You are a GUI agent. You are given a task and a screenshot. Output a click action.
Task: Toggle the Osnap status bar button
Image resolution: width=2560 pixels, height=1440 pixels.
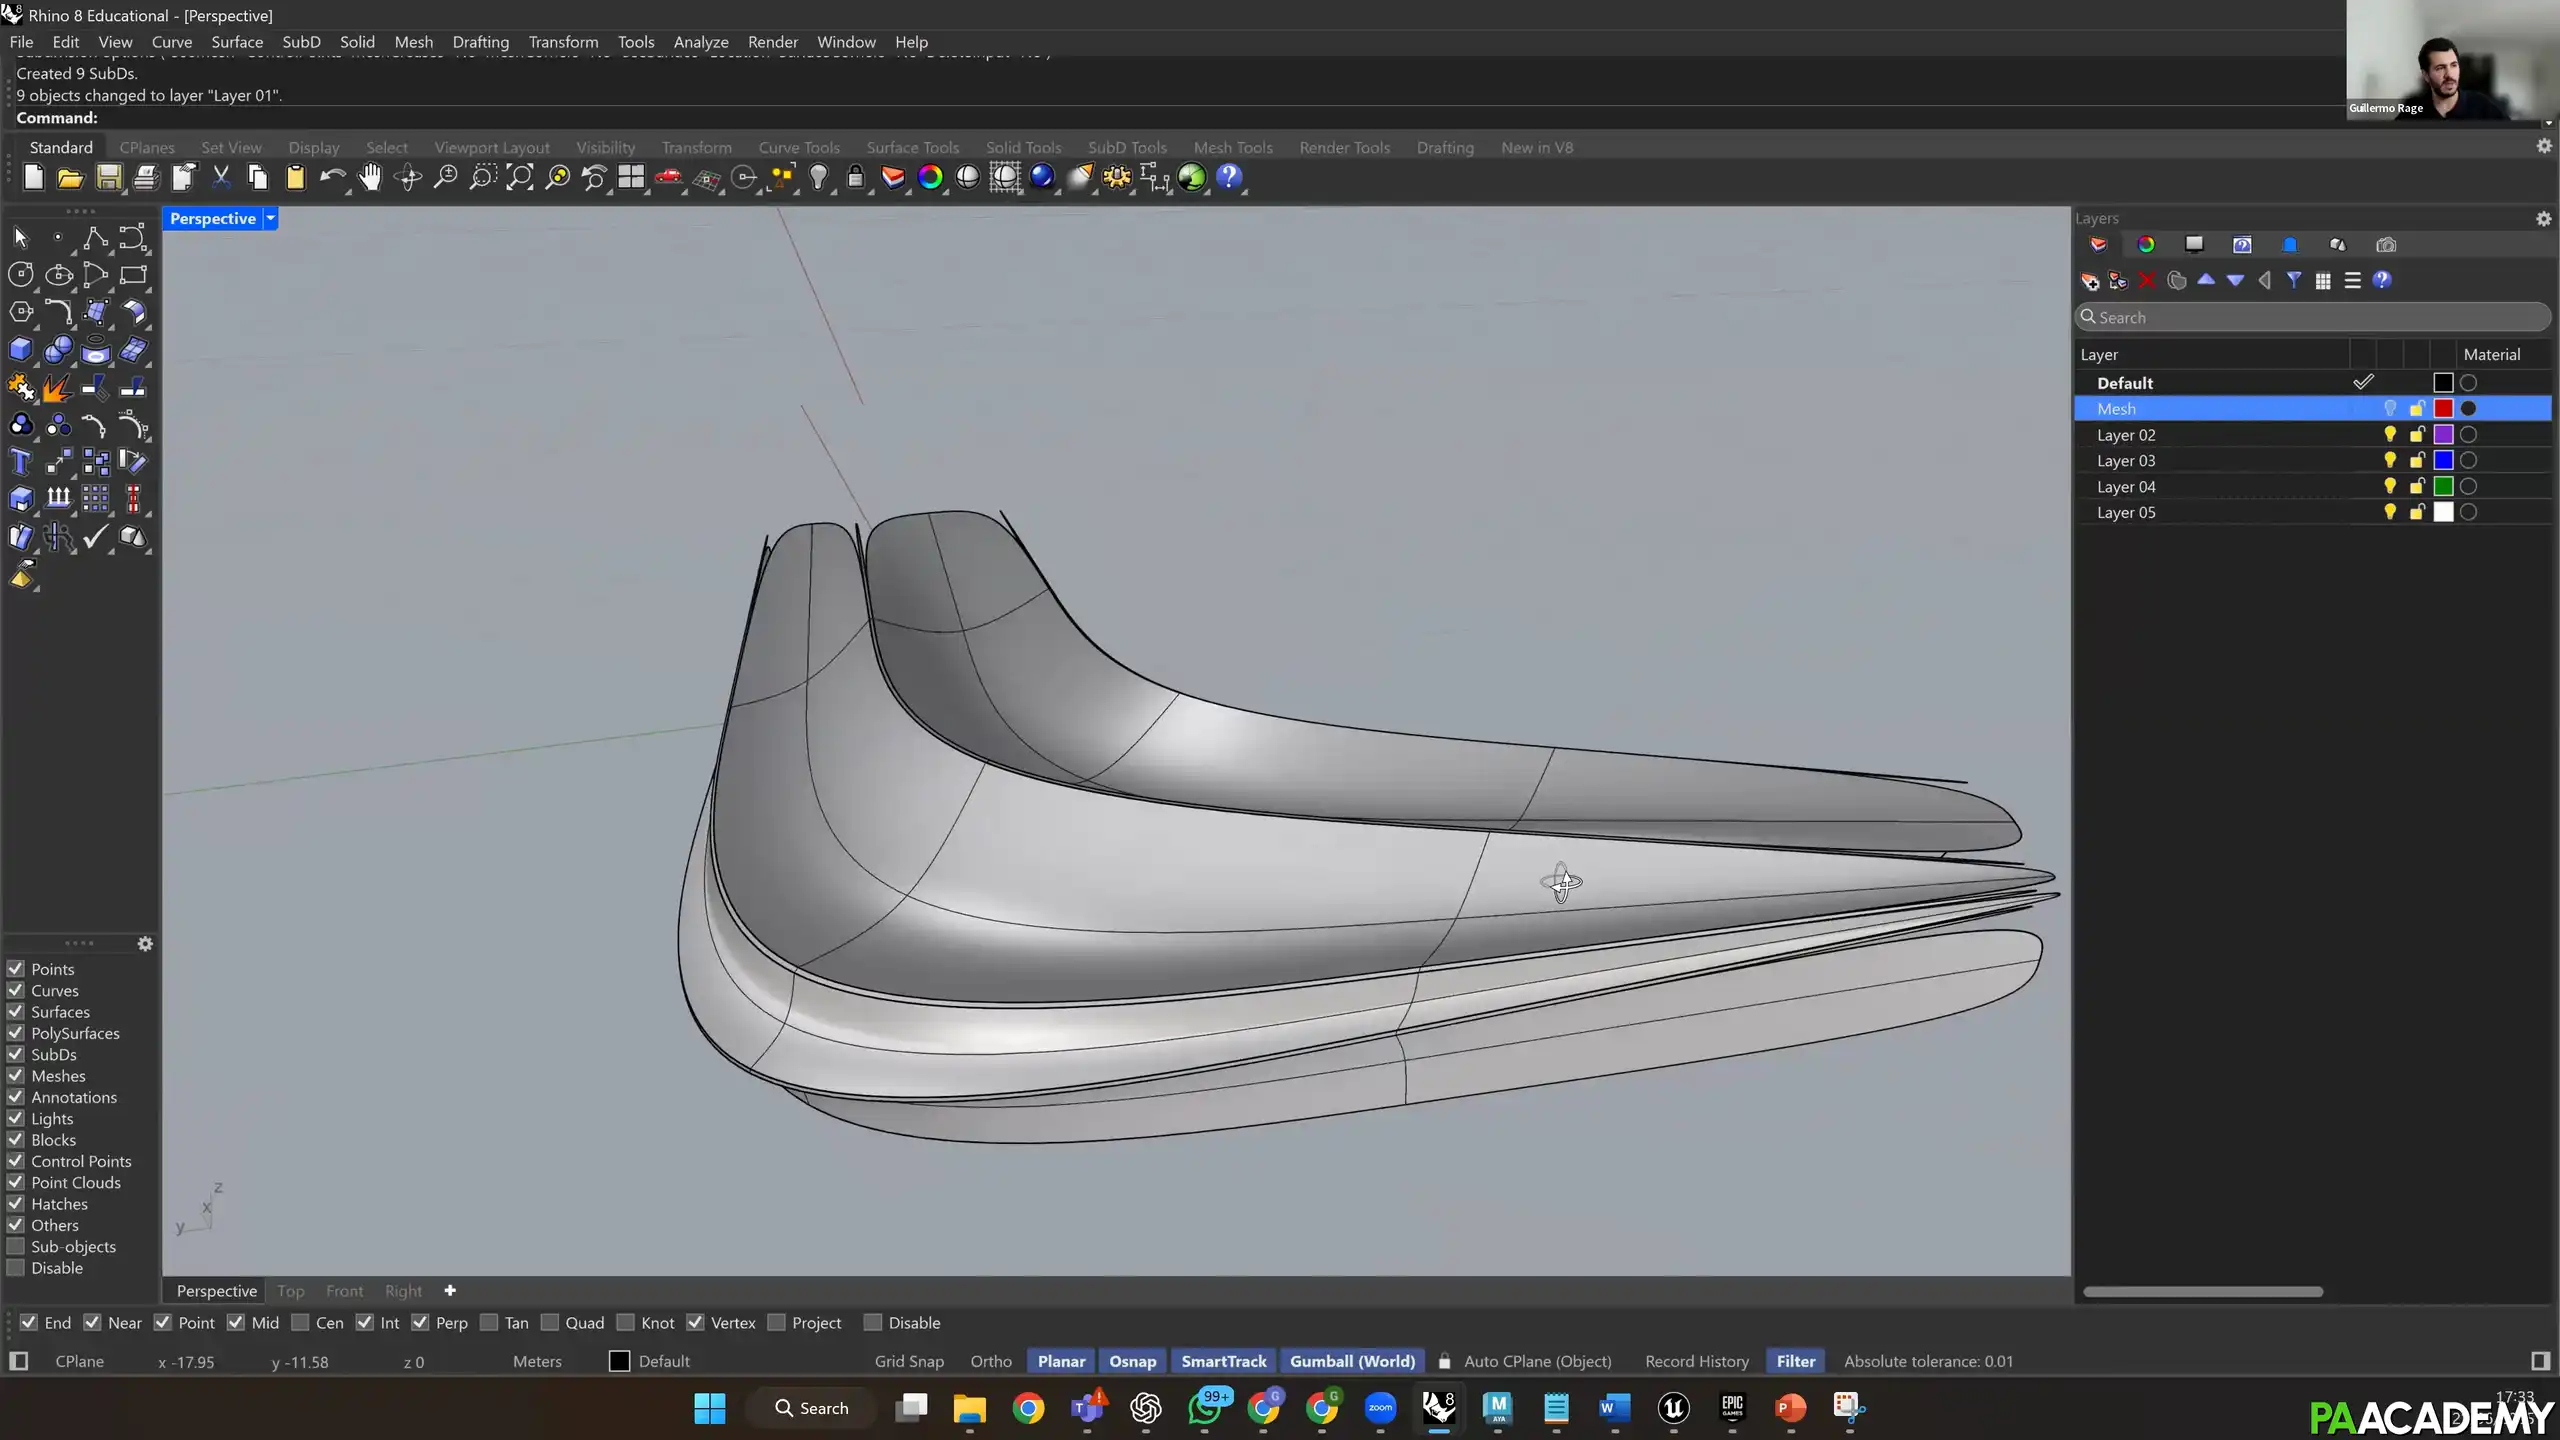1132,1361
